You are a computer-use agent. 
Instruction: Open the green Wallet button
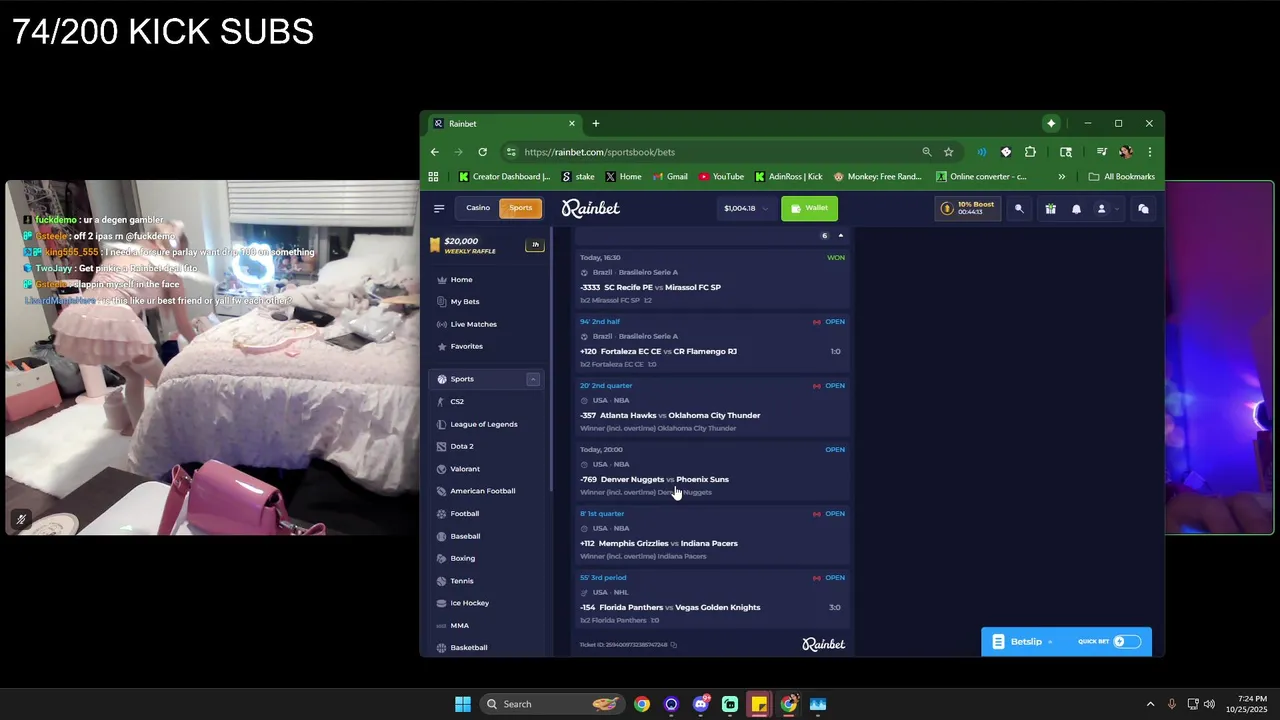click(809, 208)
